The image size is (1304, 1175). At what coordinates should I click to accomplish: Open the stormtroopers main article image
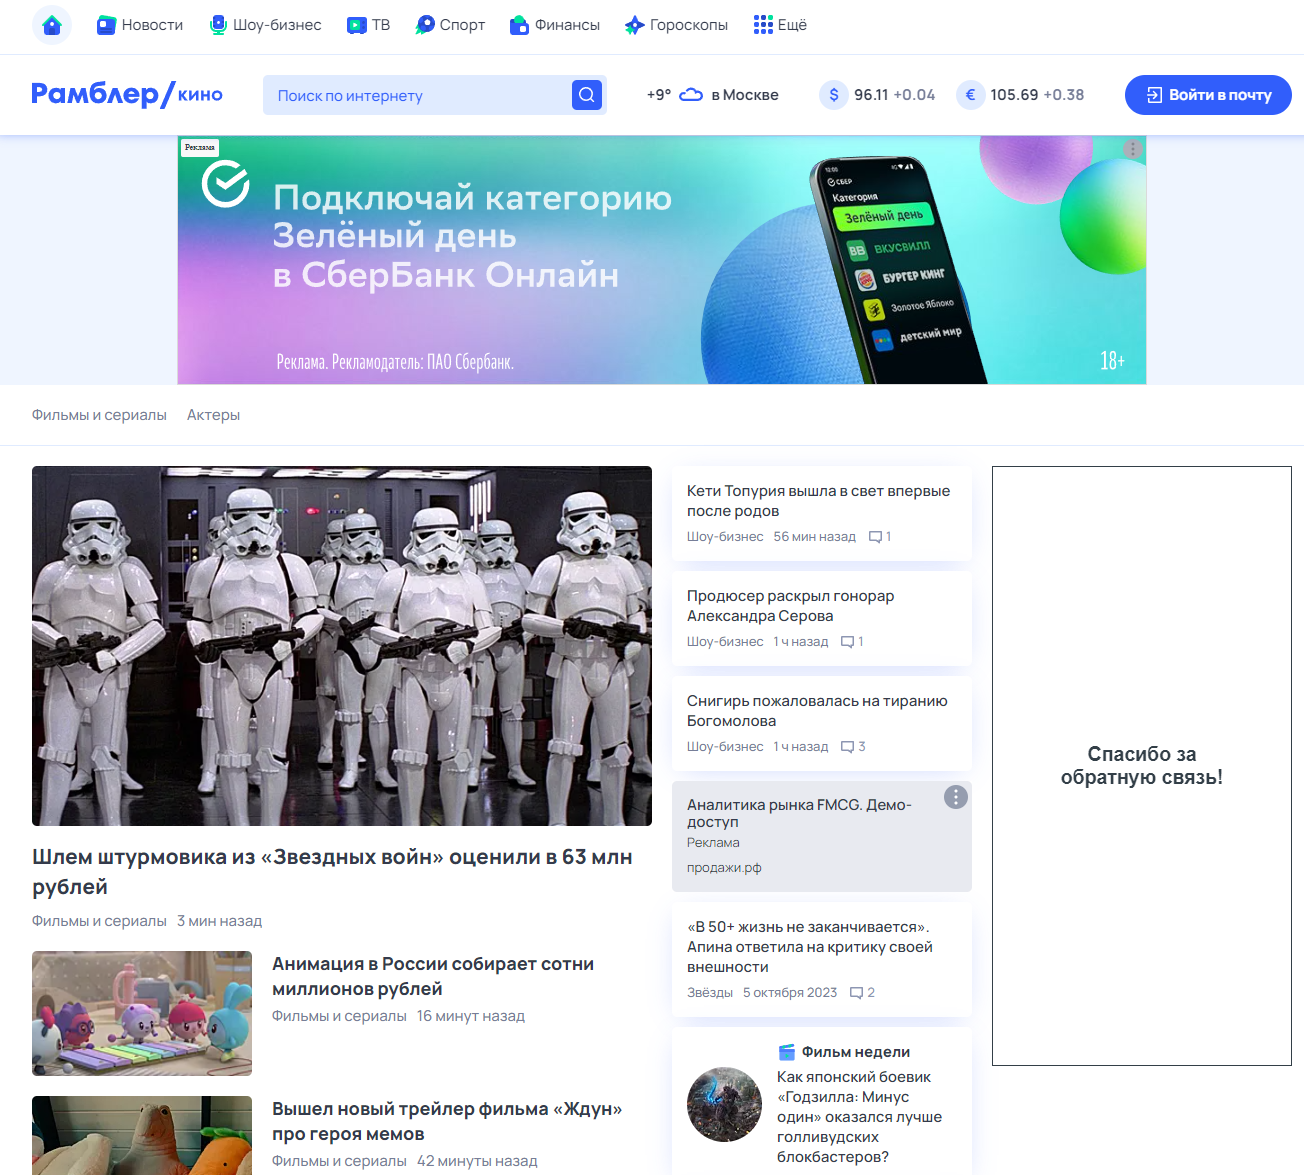click(x=342, y=646)
